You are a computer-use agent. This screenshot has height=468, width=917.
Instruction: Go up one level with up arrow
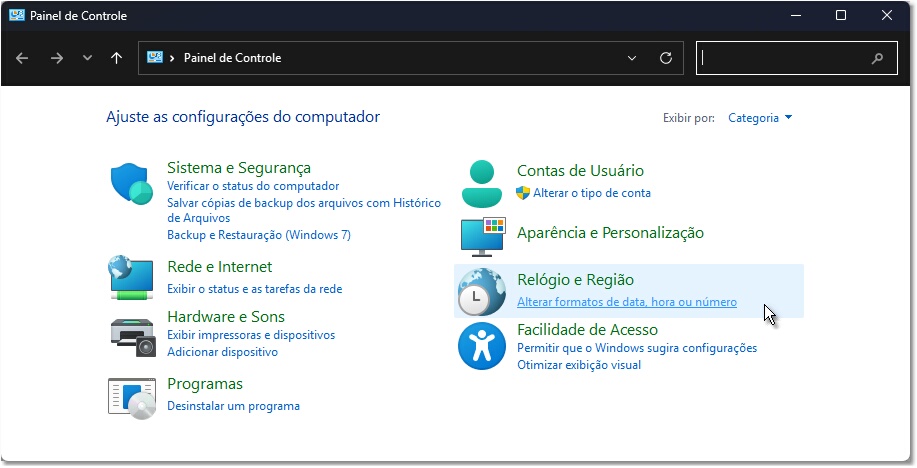point(116,58)
